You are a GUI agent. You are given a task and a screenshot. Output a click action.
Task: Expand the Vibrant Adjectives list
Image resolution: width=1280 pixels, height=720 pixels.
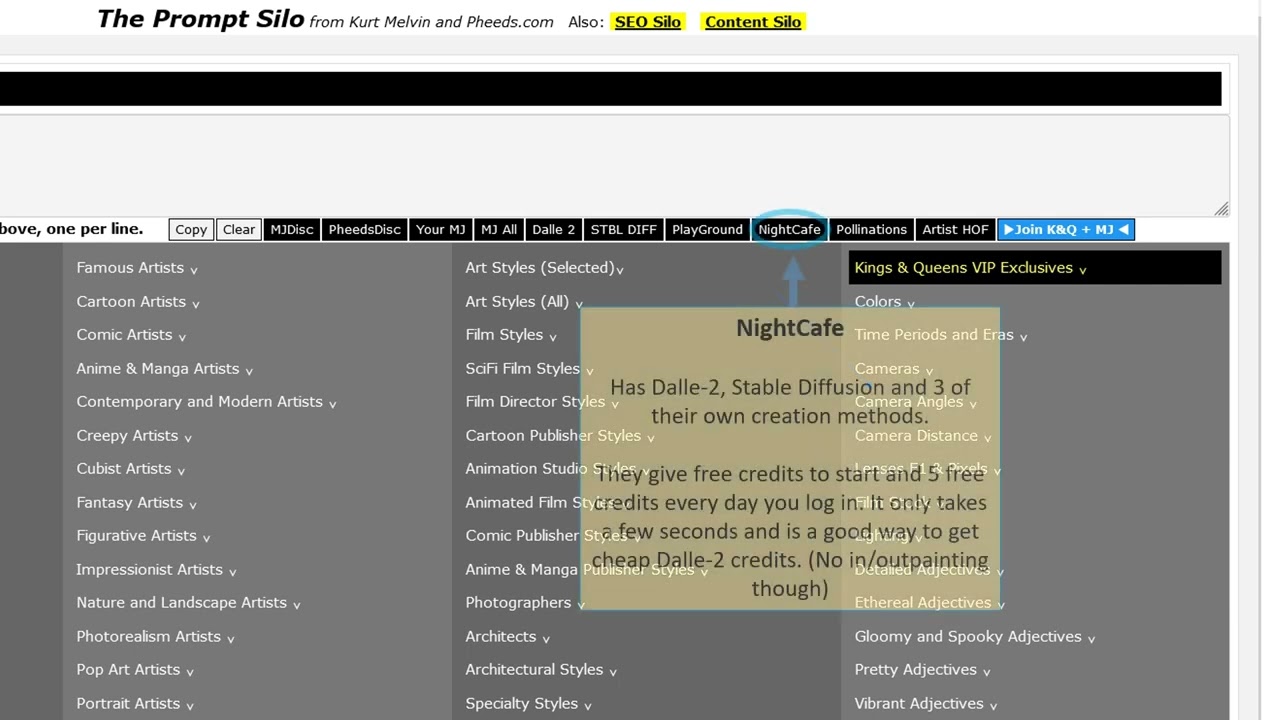(926, 704)
